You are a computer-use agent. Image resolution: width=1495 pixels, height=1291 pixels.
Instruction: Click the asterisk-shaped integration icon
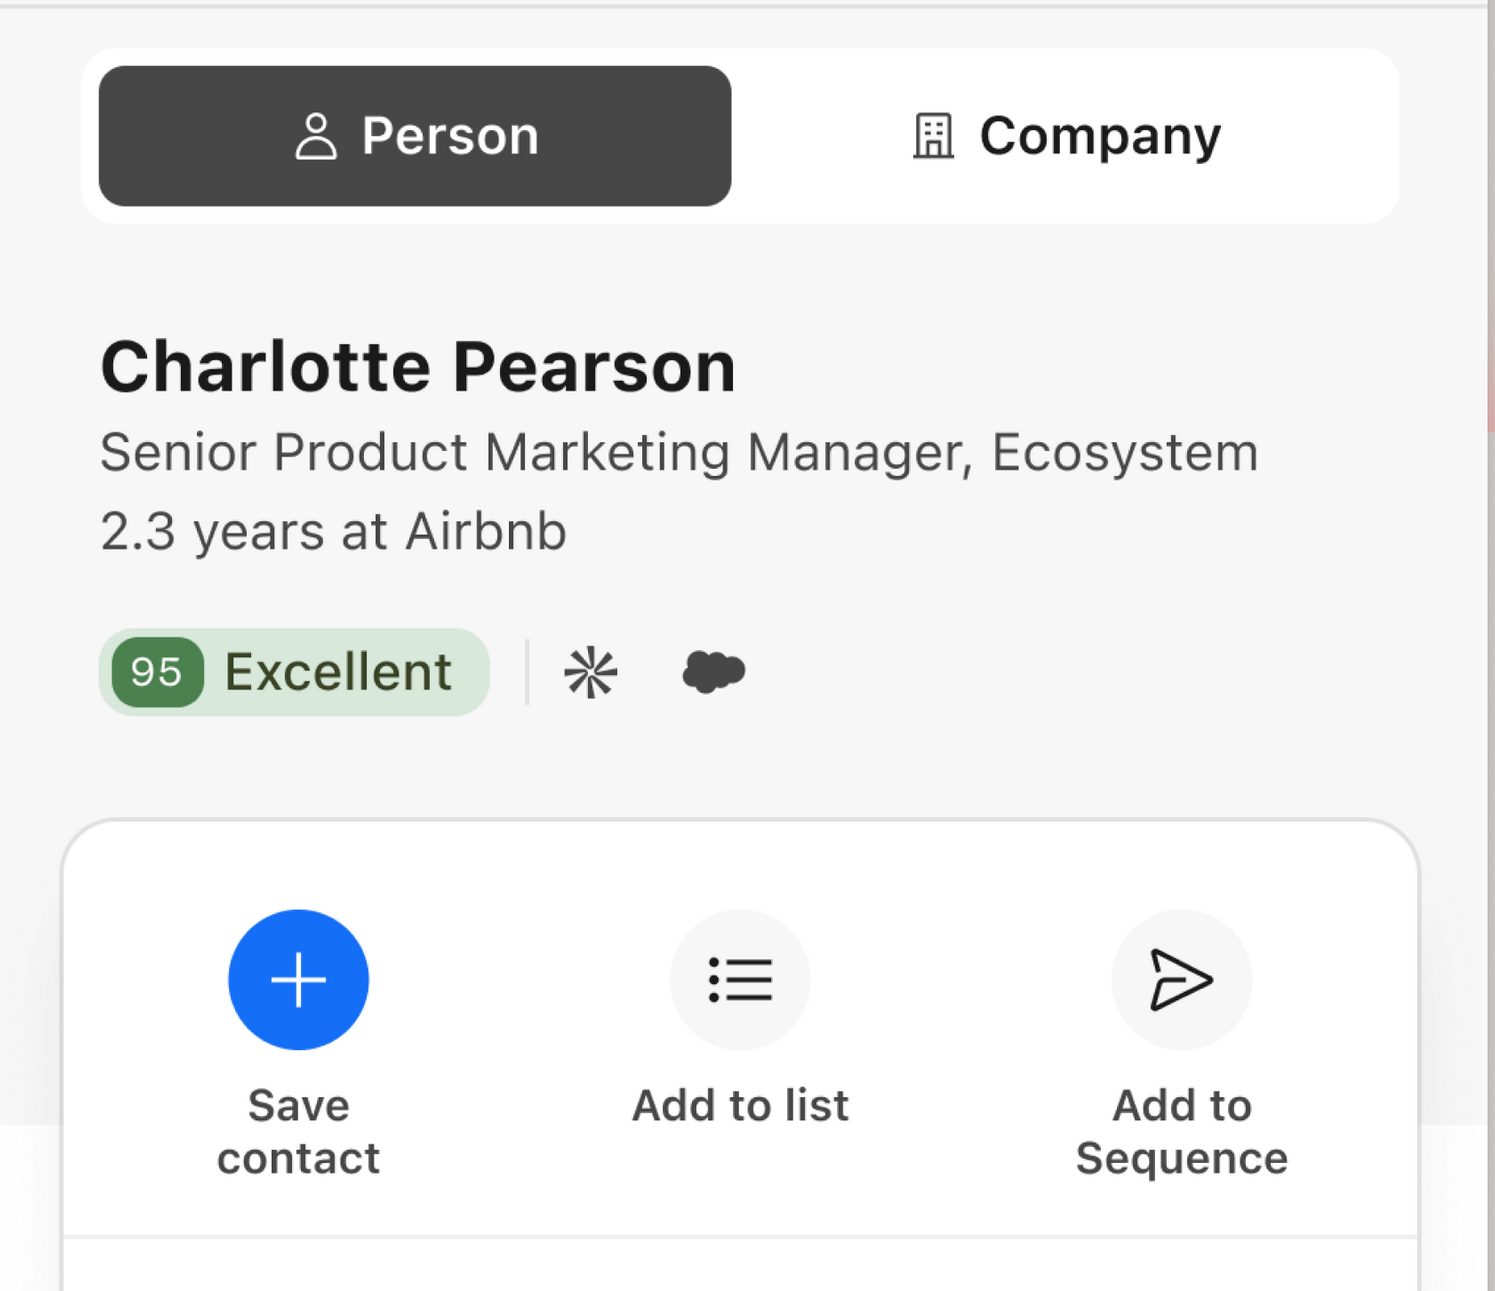[590, 672]
